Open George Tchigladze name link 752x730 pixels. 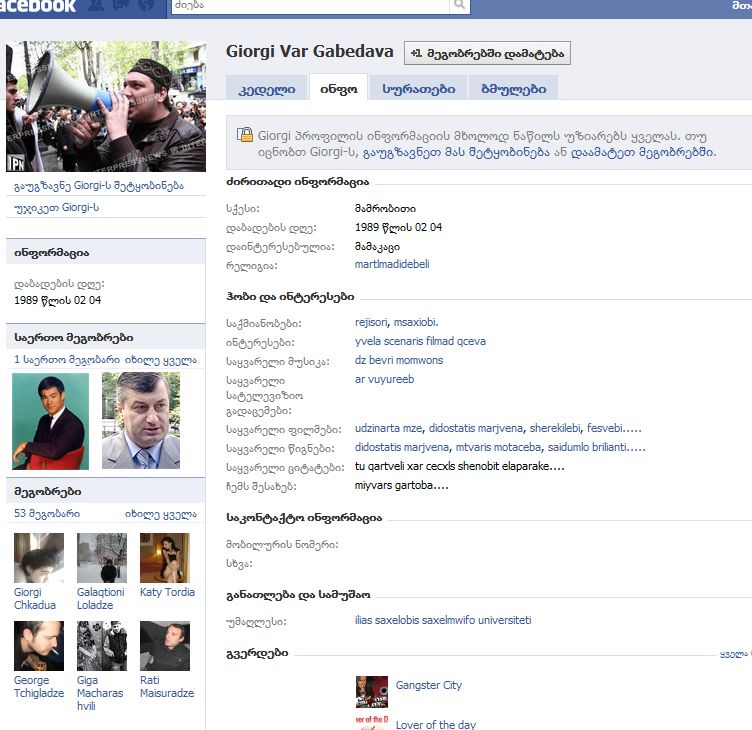[x=39, y=687]
